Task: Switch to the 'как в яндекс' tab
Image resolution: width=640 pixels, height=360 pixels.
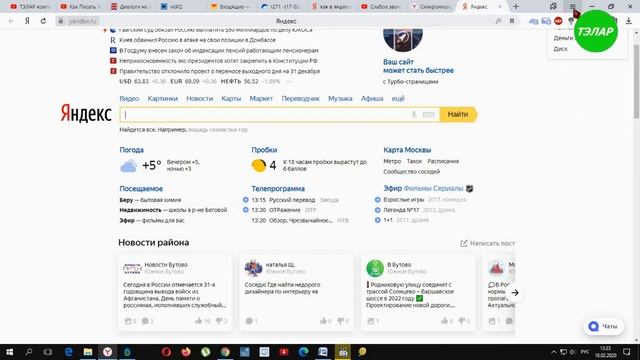Action: 331,7
